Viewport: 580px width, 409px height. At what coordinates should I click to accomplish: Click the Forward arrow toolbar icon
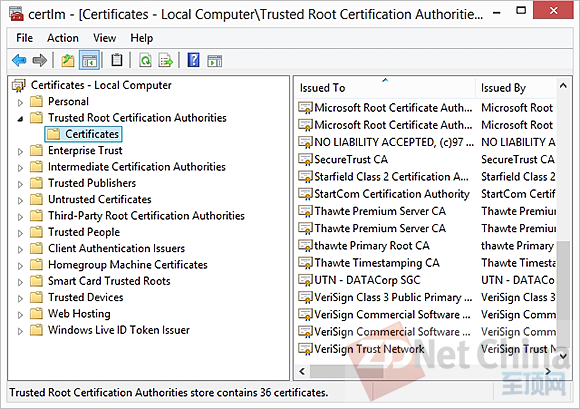[40, 60]
